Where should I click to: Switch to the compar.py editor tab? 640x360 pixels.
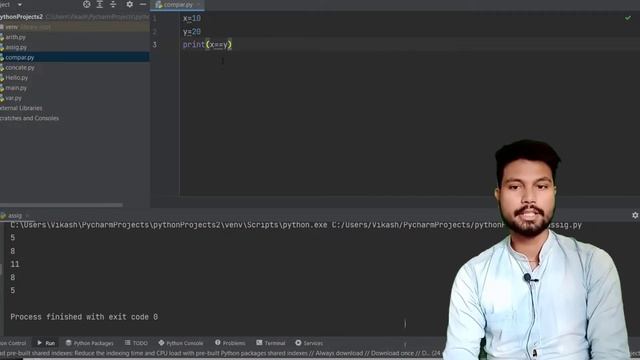pyautogui.click(x=178, y=5)
